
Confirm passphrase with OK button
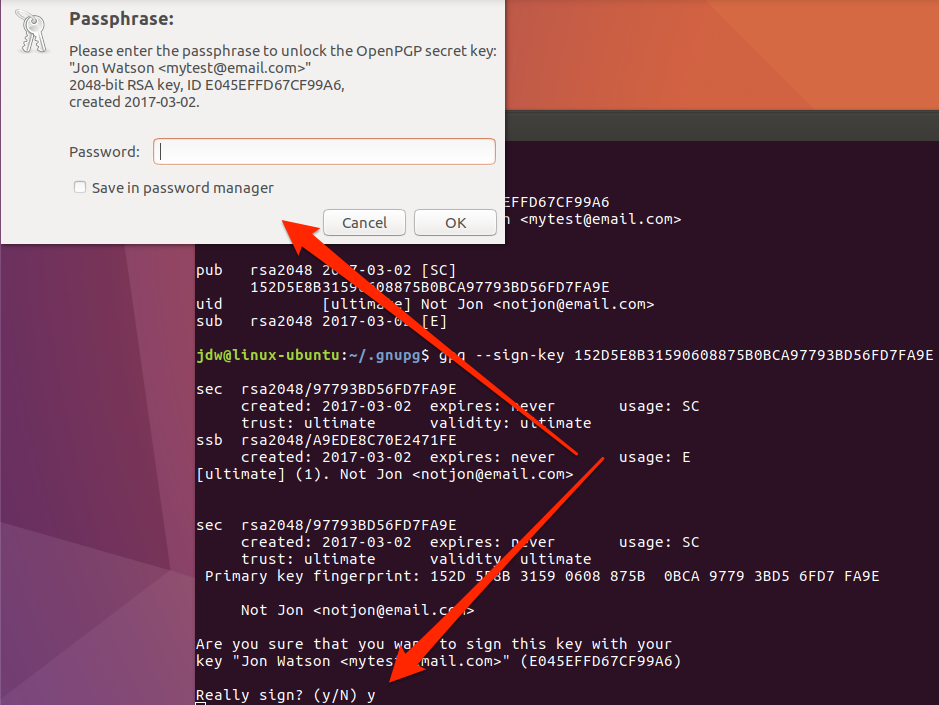click(x=455, y=223)
